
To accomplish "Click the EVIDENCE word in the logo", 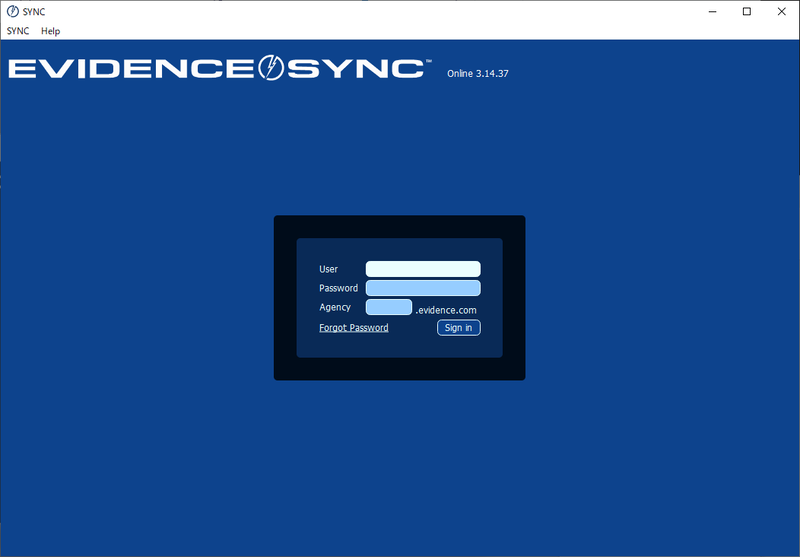I will (x=132, y=68).
